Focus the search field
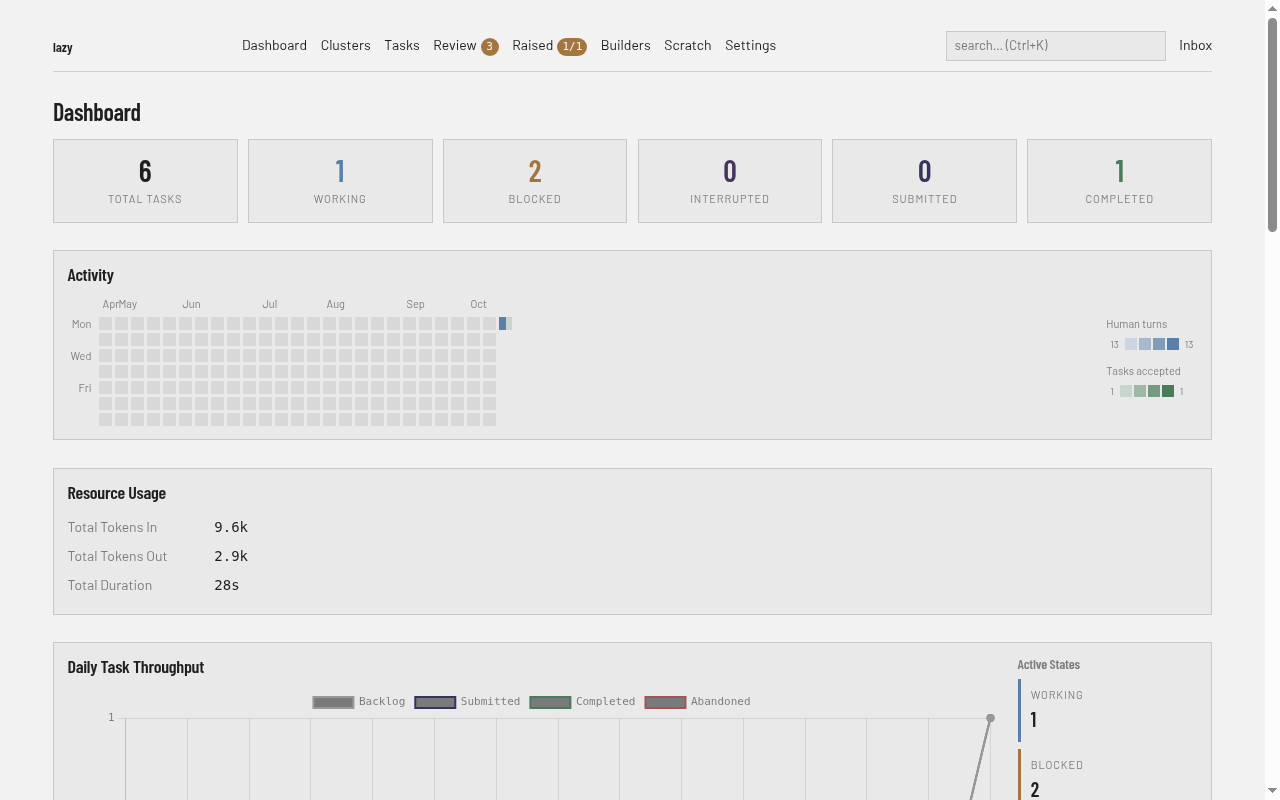 point(1055,45)
